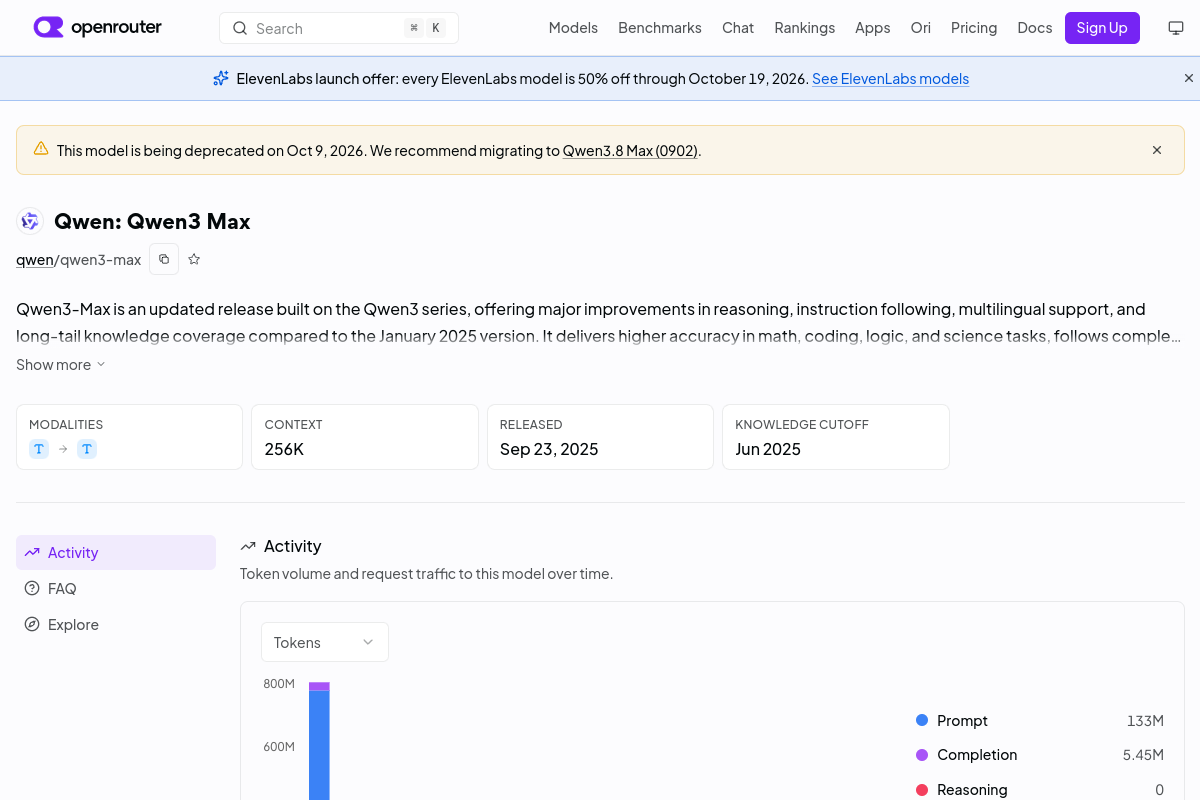
Task: Click the Qwen model logo icon
Action: pyautogui.click(x=30, y=221)
